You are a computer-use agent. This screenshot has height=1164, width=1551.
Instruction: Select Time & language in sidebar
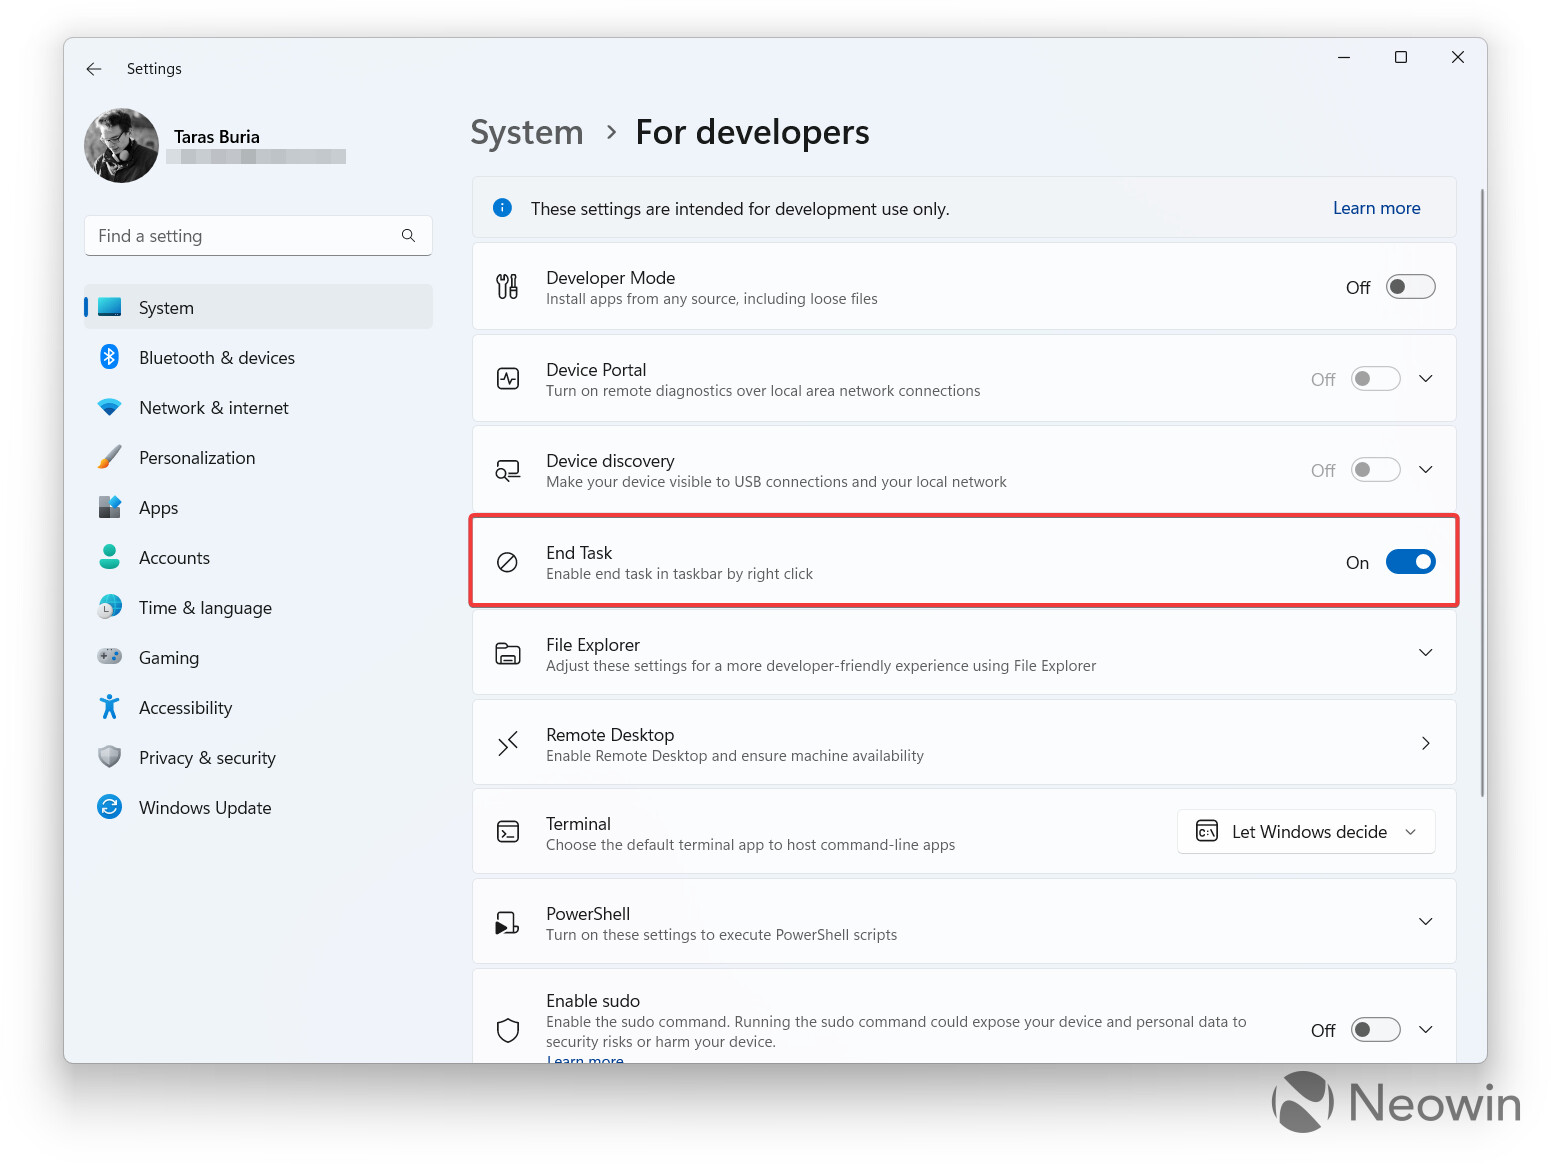coord(258,607)
